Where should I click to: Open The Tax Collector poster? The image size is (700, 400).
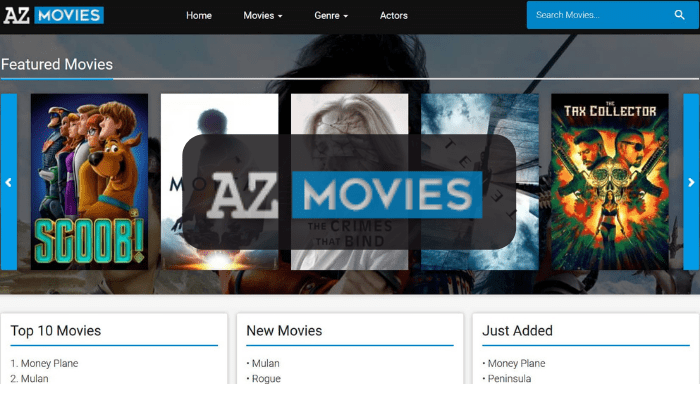tap(610, 182)
